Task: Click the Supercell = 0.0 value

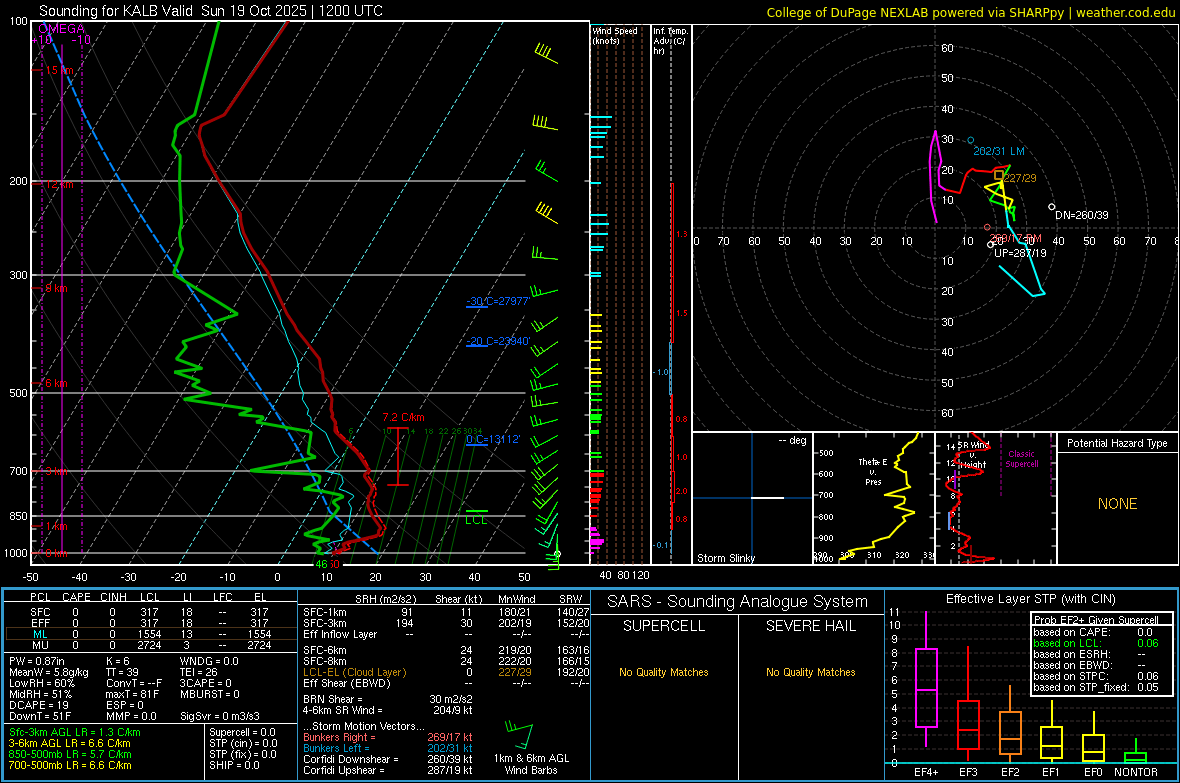Action: coord(242,732)
